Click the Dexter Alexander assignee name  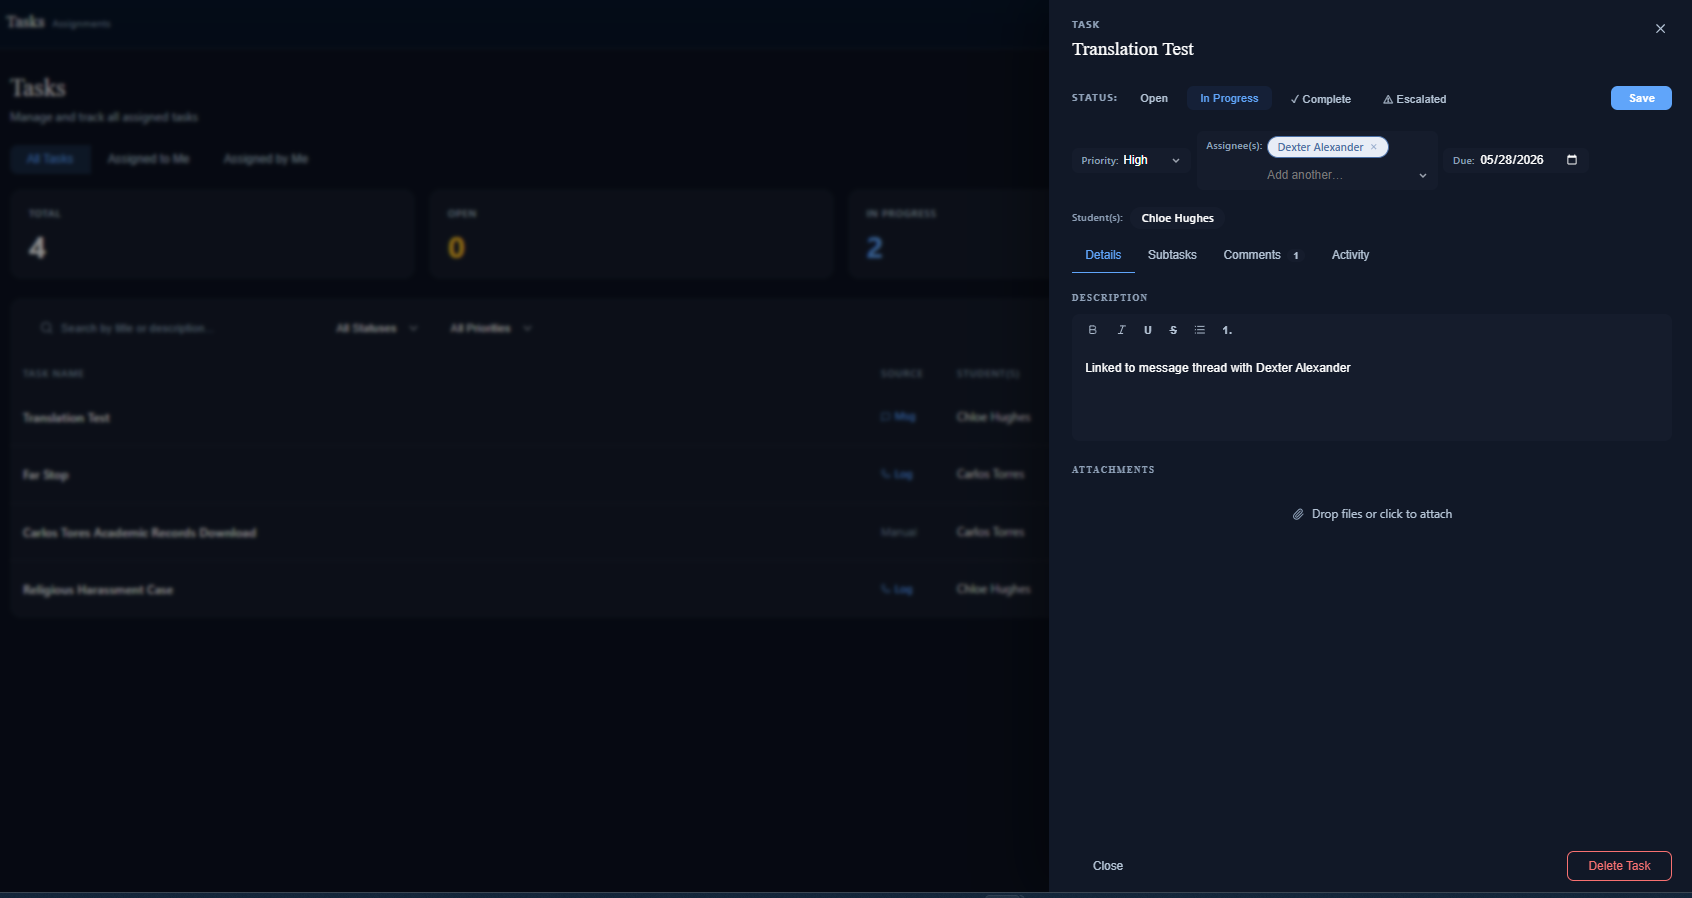[1320, 147]
